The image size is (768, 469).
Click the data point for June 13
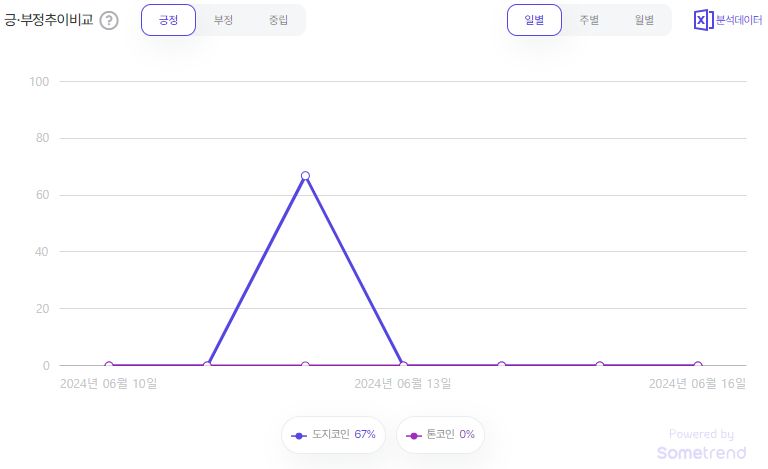[x=404, y=365]
